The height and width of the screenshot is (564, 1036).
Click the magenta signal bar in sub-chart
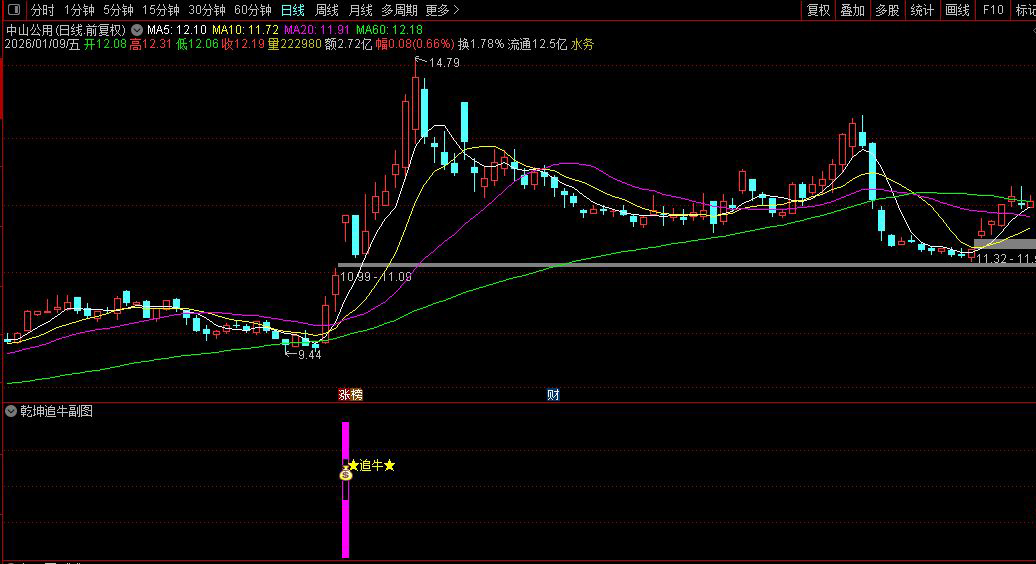[x=345, y=489]
